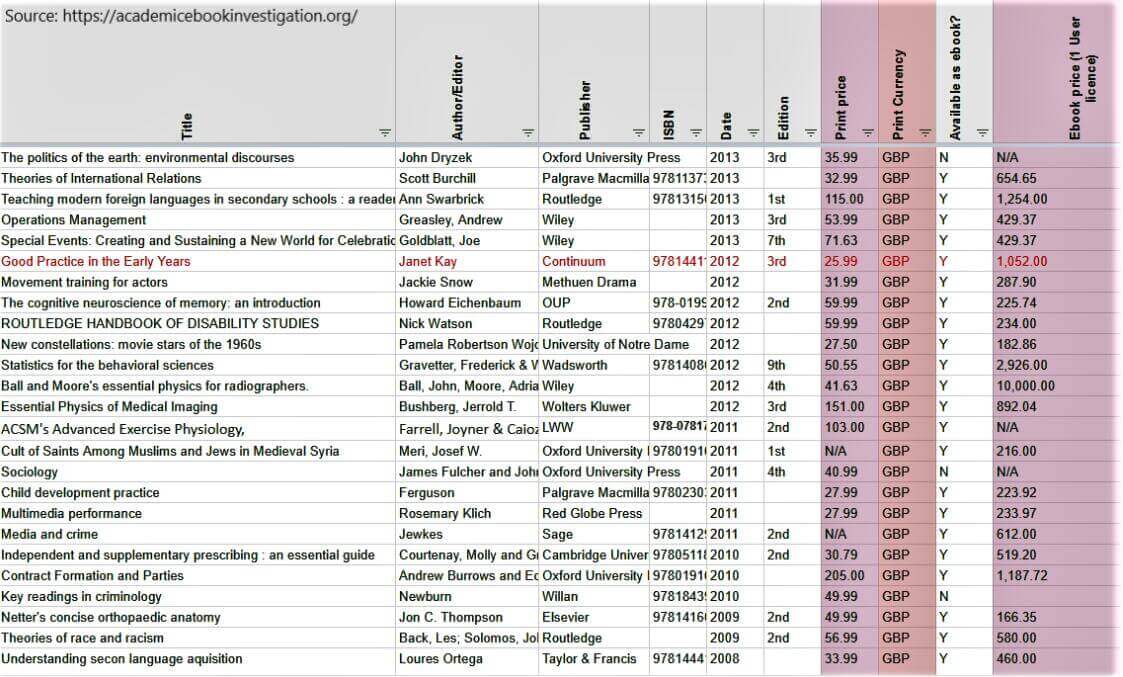This screenshot has width=1123, height=677.
Task: Select the publisher cell 'Red Globe Press'
Action: point(594,514)
